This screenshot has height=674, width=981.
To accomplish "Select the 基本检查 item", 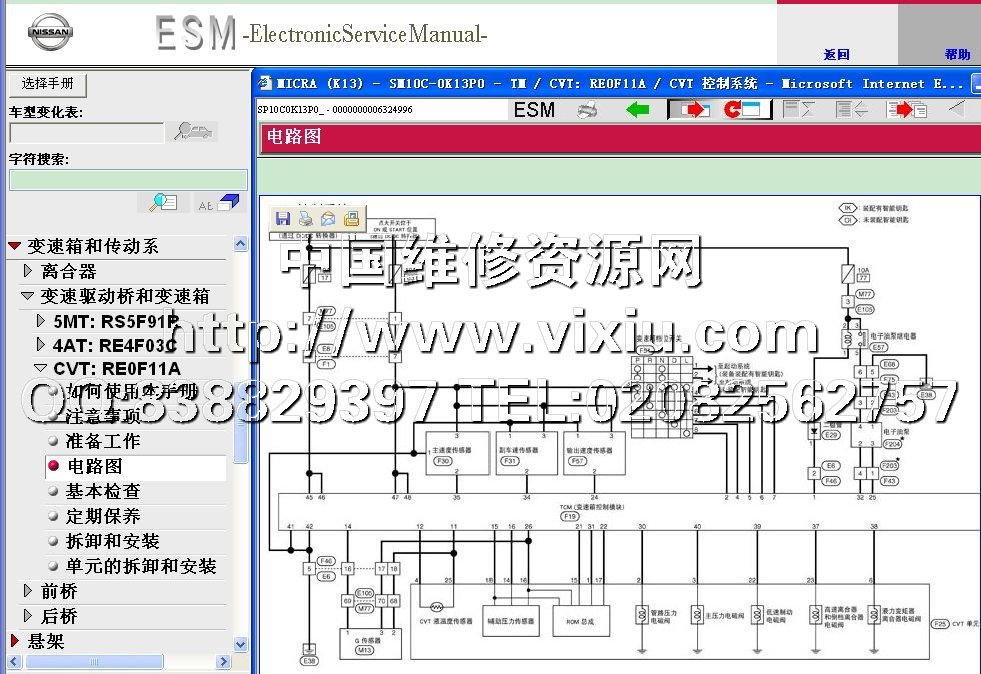I will [x=103, y=491].
